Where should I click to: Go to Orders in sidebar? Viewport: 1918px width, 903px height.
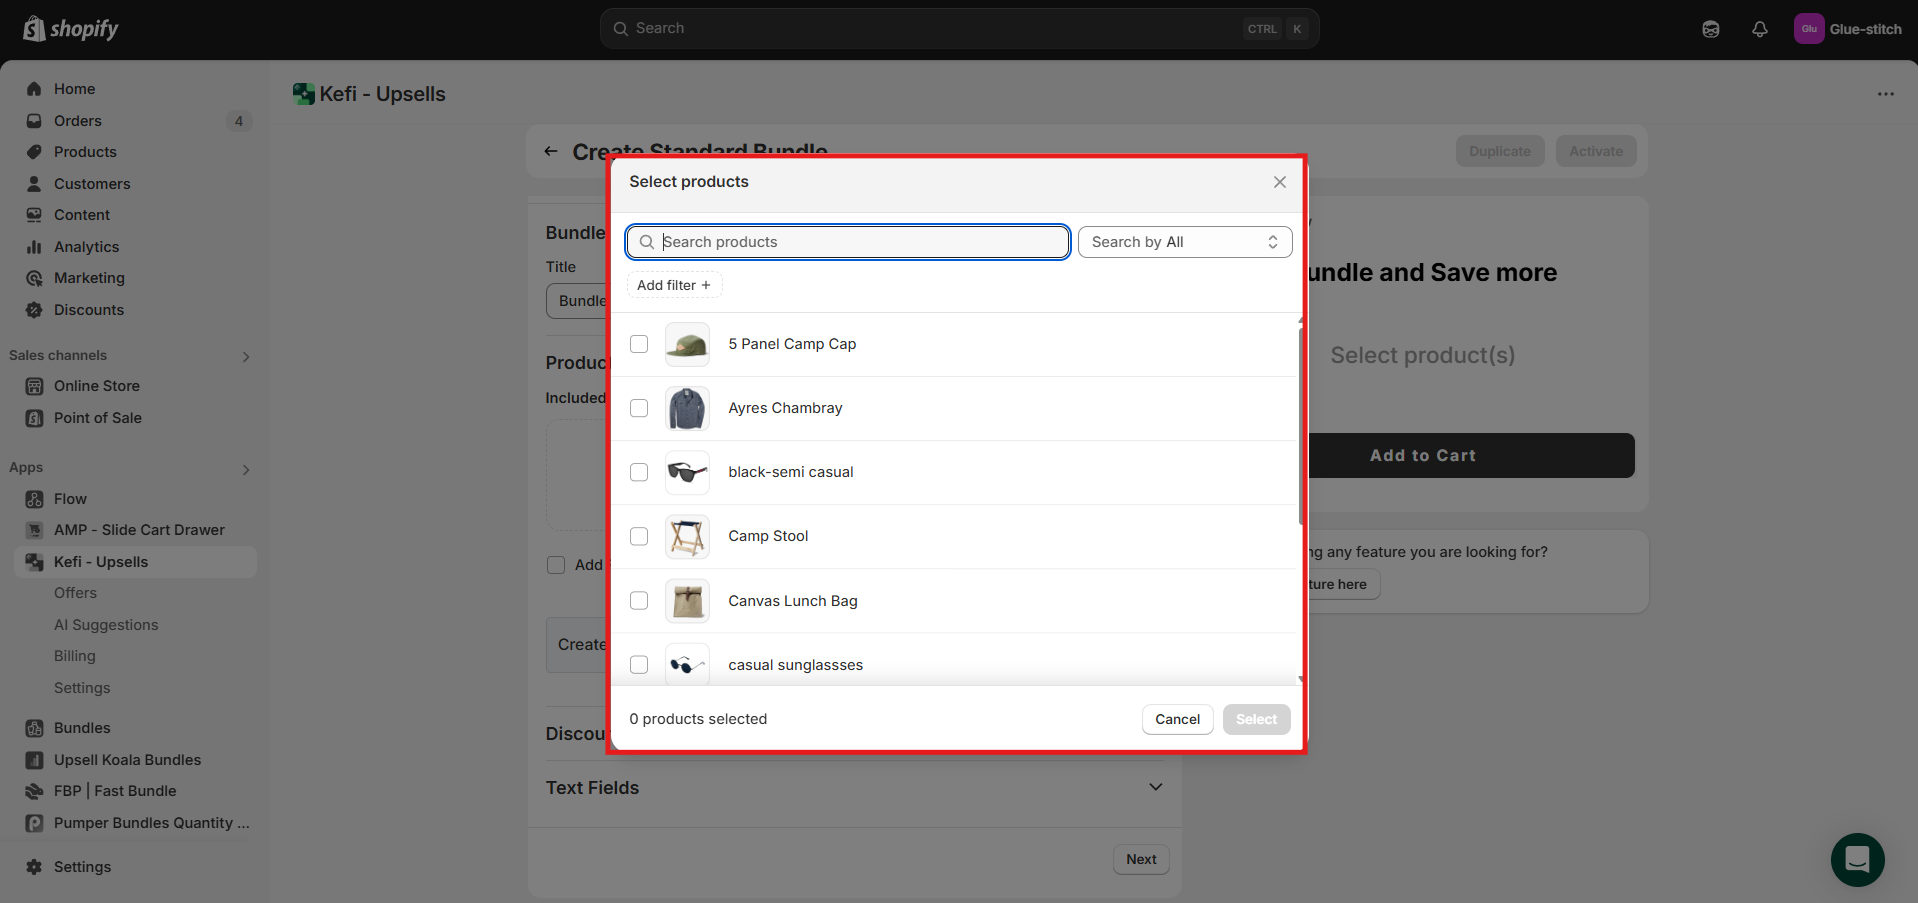tap(78, 121)
